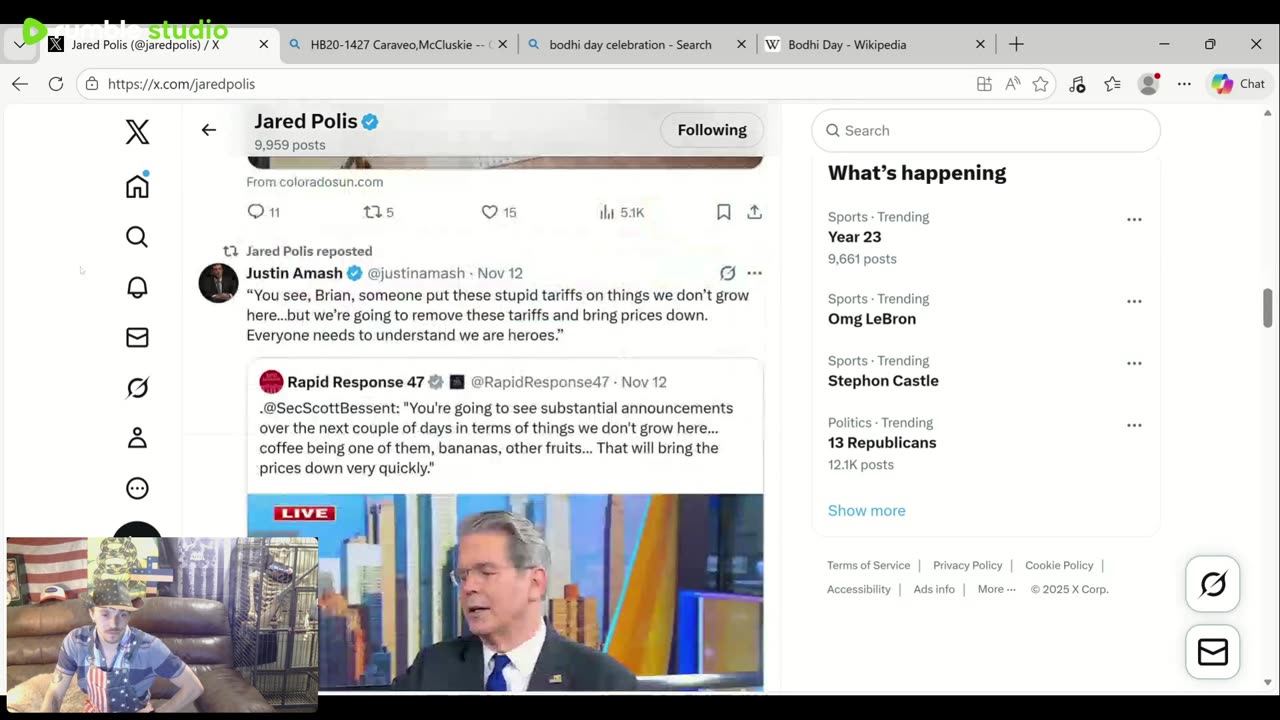Viewport: 1280px width, 720px height.
Task: Toggle read aloud icon in address bar
Action: [1012, 84]
